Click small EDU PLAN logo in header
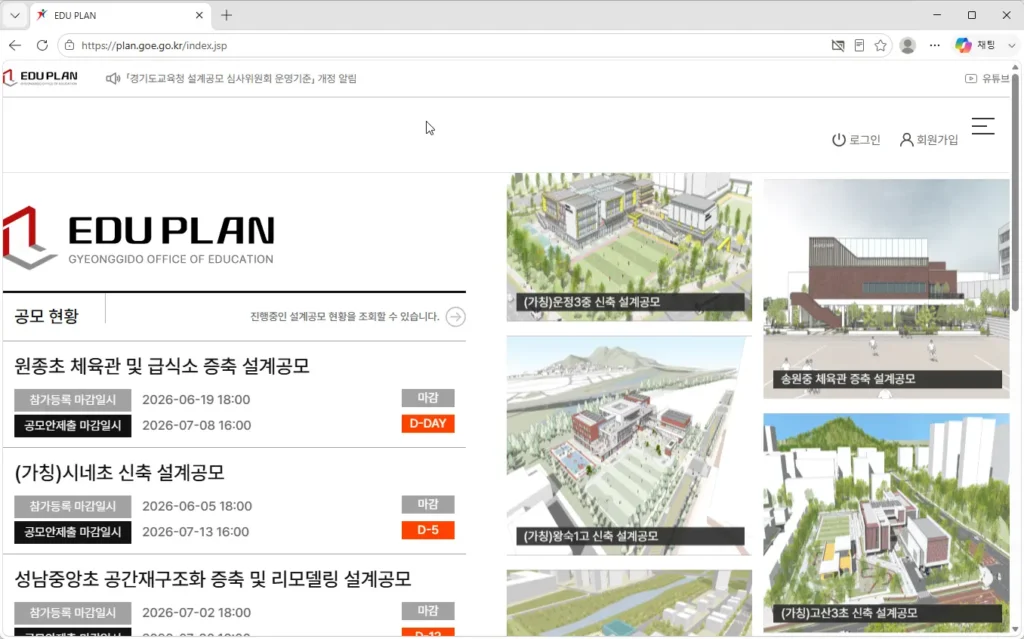This screenshot has width=1024, height=639. click(40, 78)
